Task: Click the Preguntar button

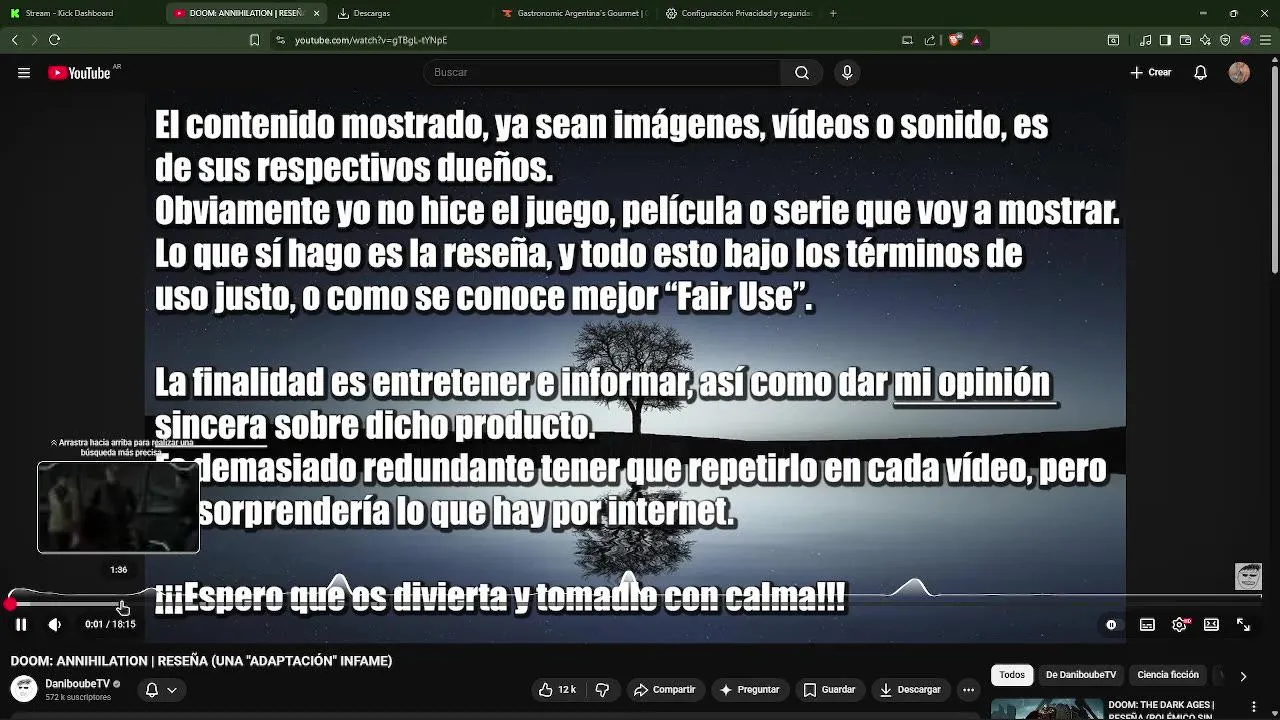Action: tap(749, 689)
